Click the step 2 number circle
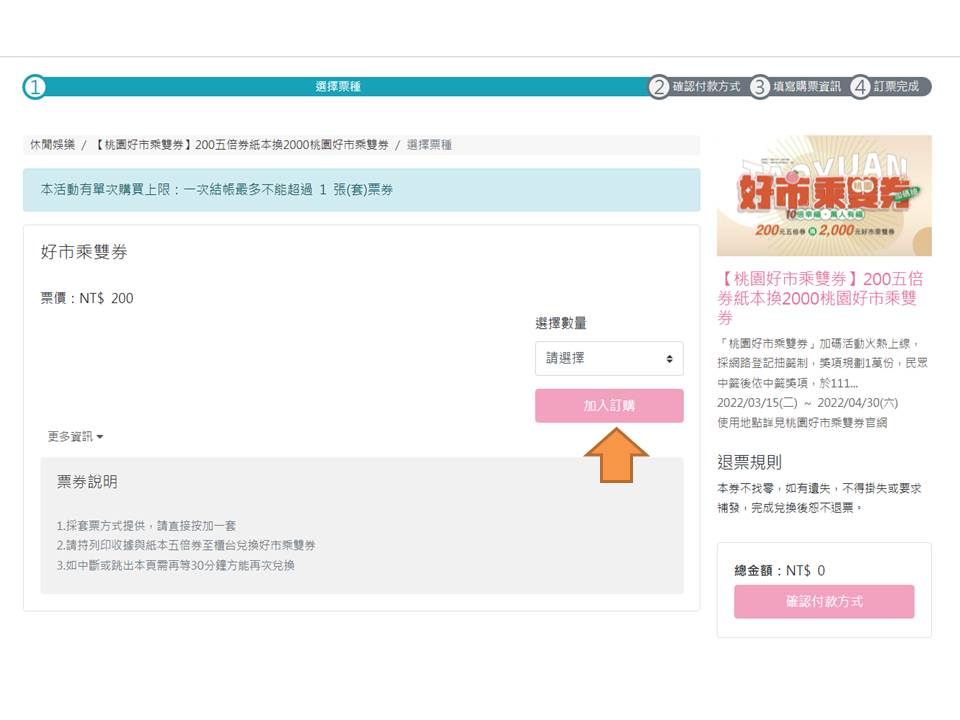 coord(658,87)
